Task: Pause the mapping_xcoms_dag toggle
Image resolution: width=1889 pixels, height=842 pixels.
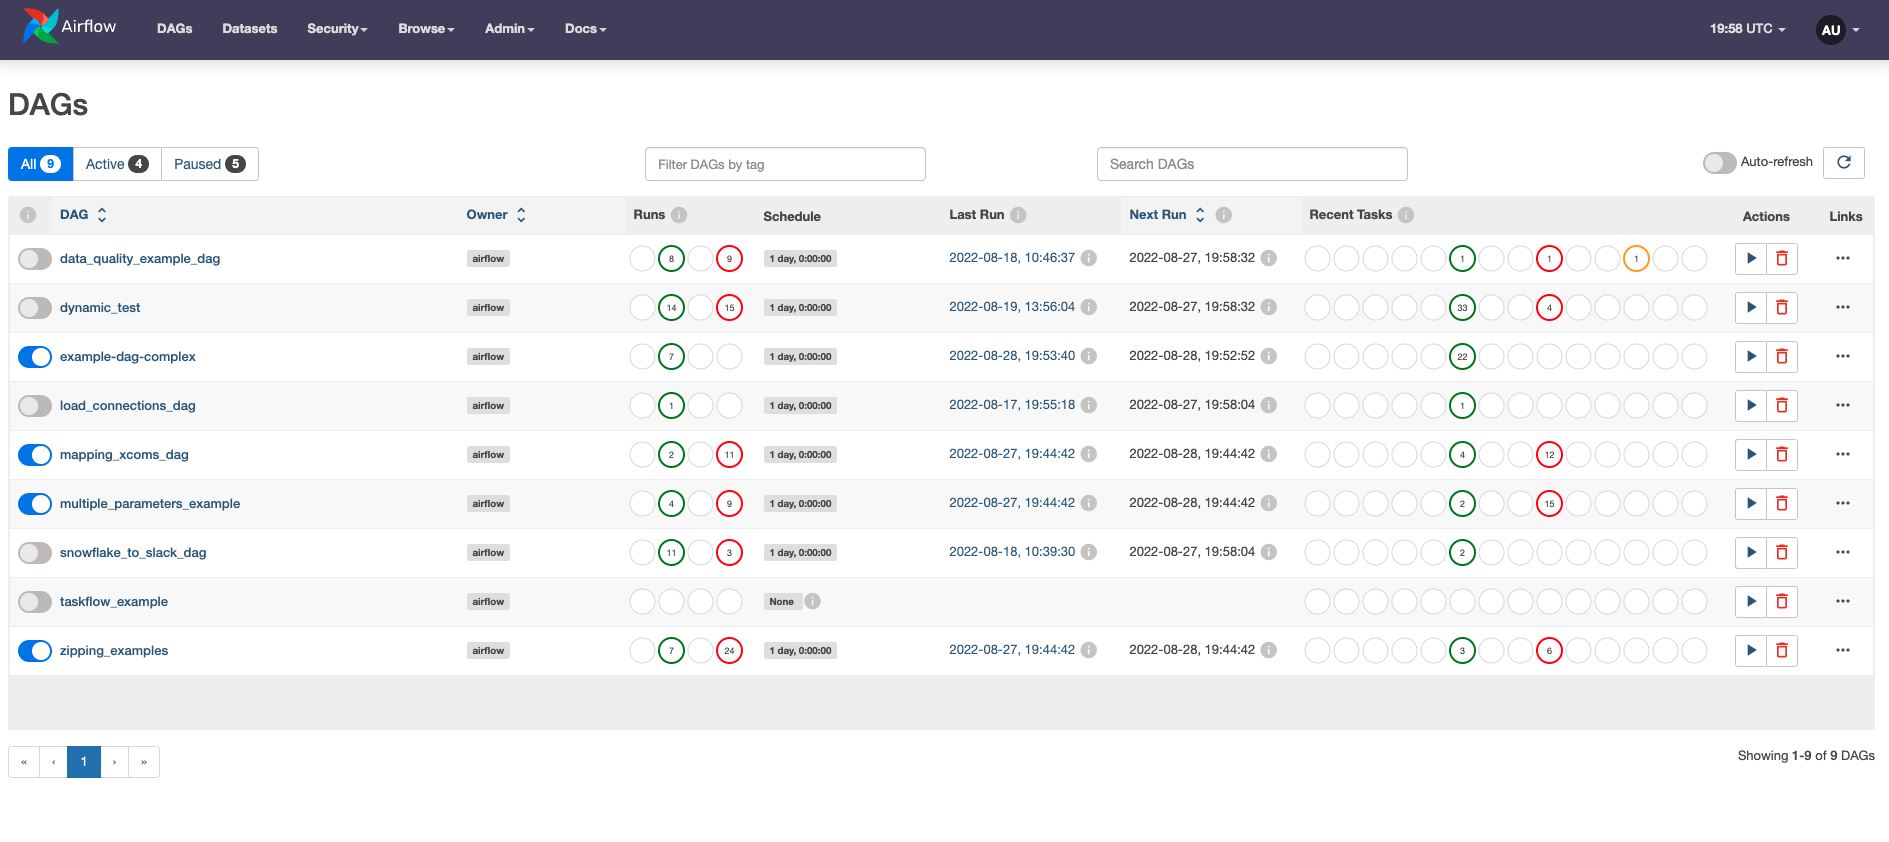Action: [x=35, y=455]
